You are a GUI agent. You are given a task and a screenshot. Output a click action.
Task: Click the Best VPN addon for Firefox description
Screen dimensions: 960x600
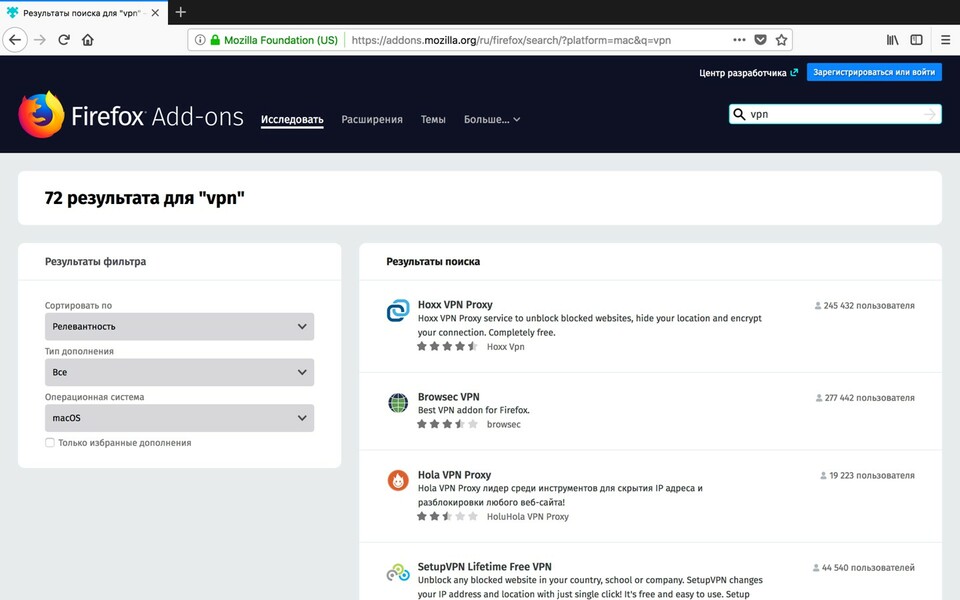[x=474, y=410]
